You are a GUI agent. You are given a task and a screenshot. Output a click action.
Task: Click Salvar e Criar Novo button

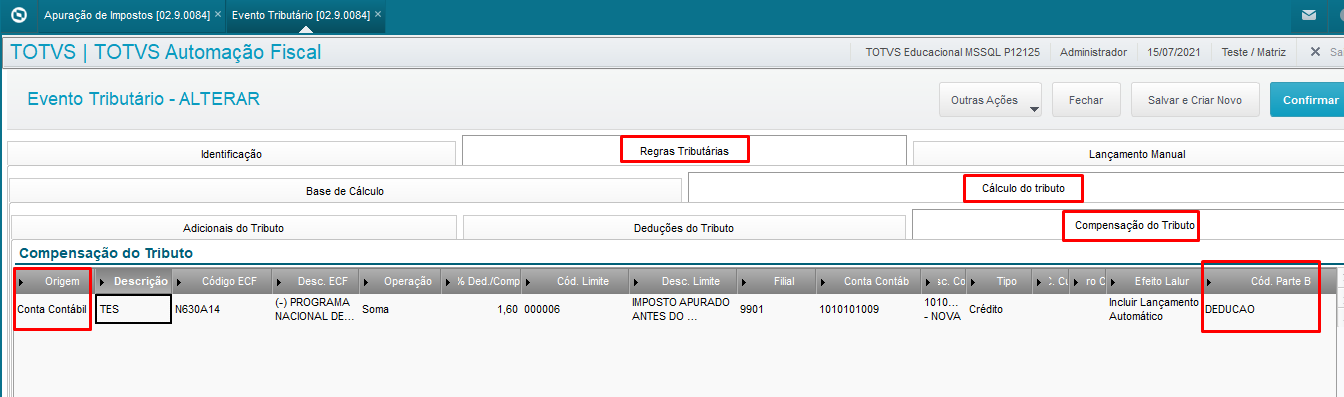coord(1195,100)
